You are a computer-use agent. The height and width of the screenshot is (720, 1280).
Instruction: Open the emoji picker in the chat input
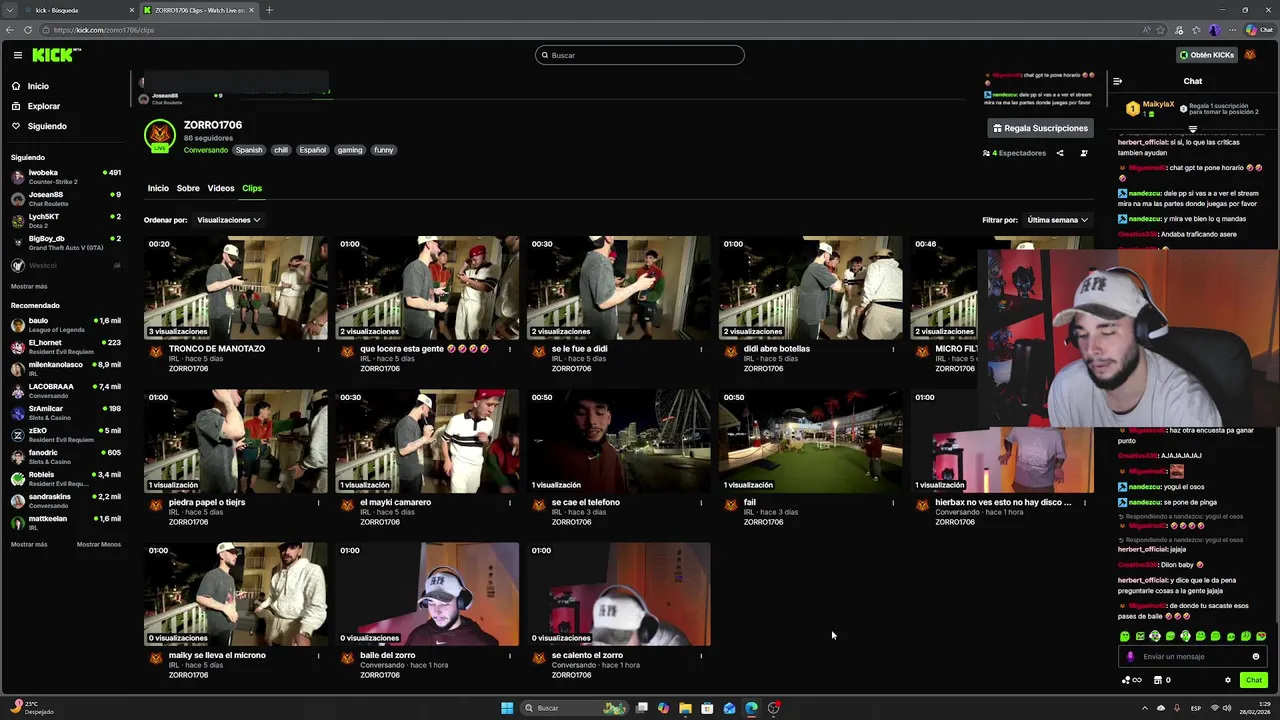(1256, 657)
